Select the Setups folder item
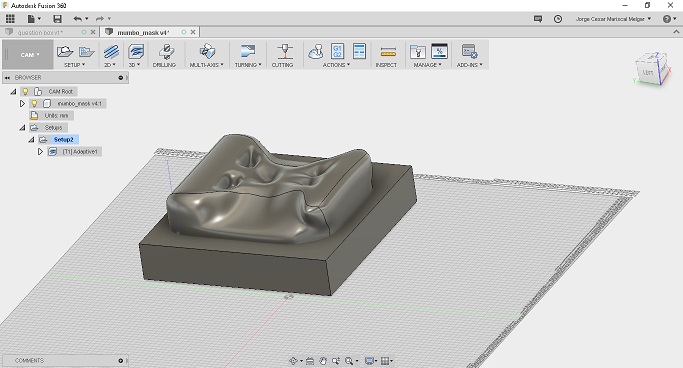 tap(53, 128)
